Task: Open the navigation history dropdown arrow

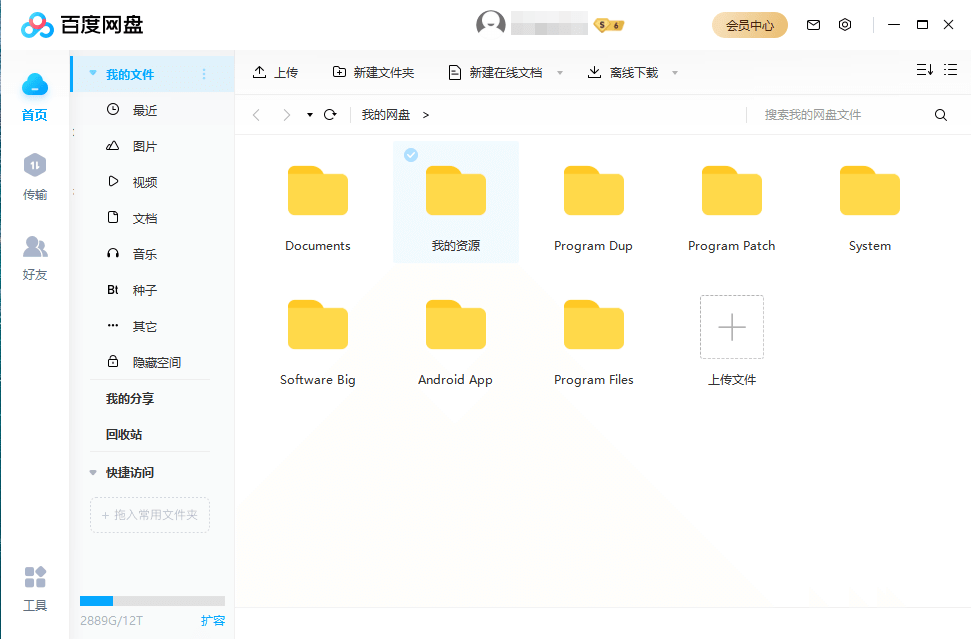Action: [x=310, y=115]
